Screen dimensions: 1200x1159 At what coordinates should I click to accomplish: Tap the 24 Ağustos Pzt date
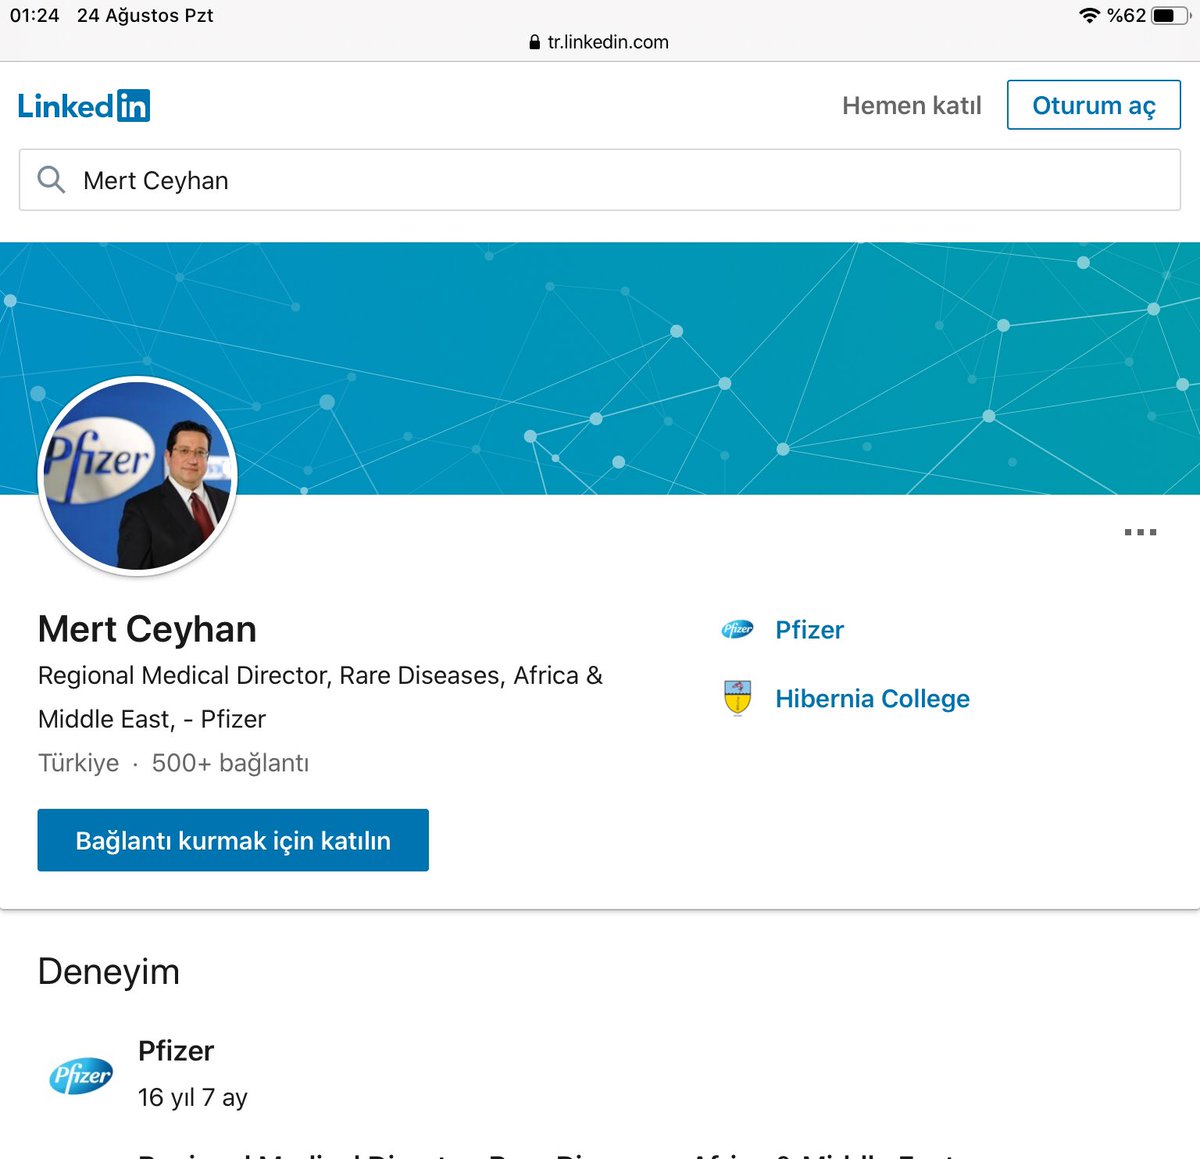[145, 15]
